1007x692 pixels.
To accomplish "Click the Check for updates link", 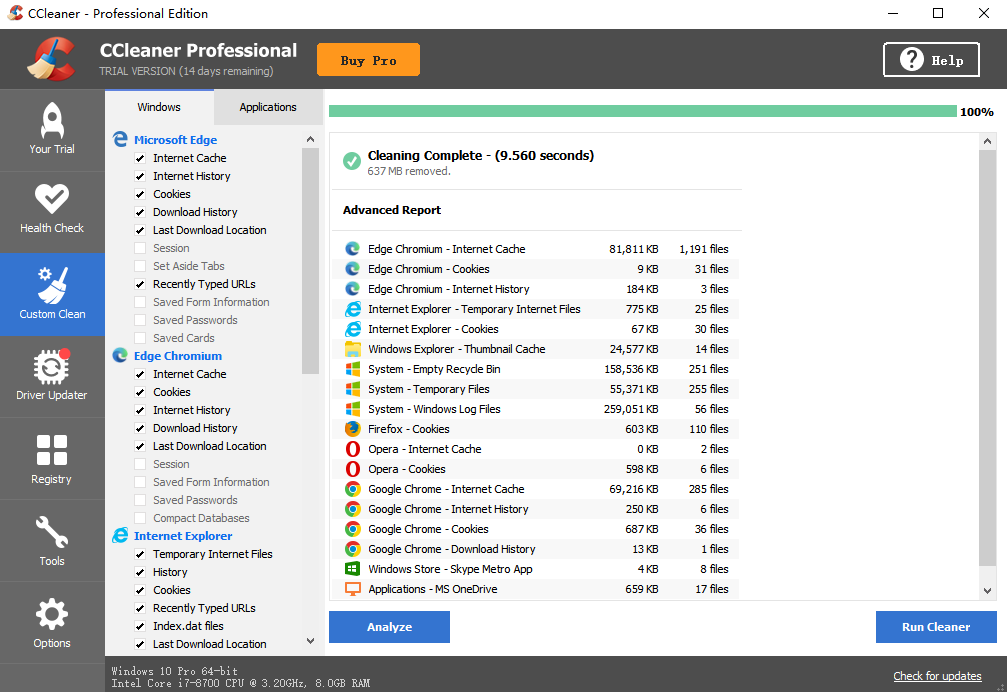I will pos(937,676).
